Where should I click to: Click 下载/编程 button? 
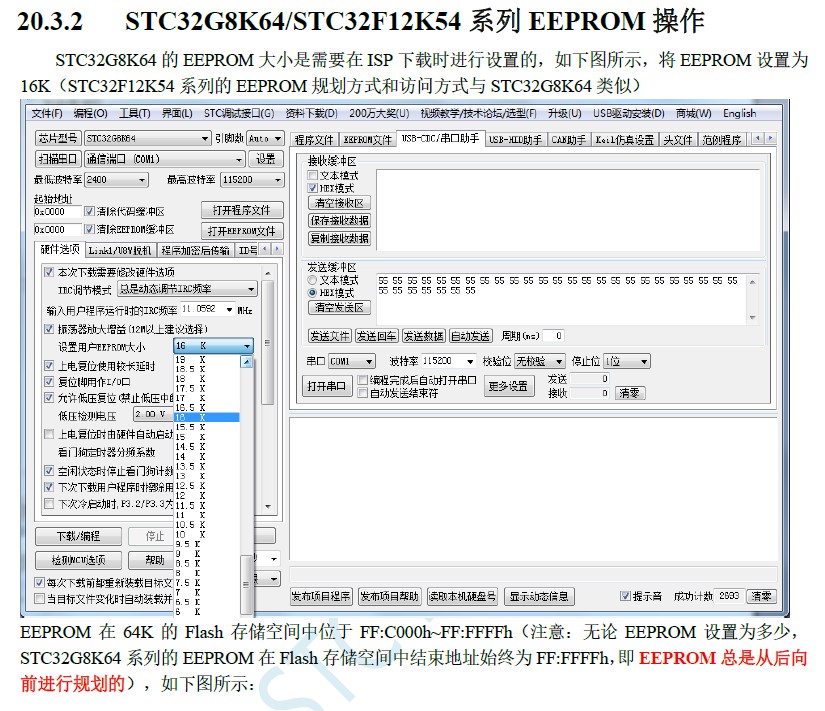tap(78, 536)
